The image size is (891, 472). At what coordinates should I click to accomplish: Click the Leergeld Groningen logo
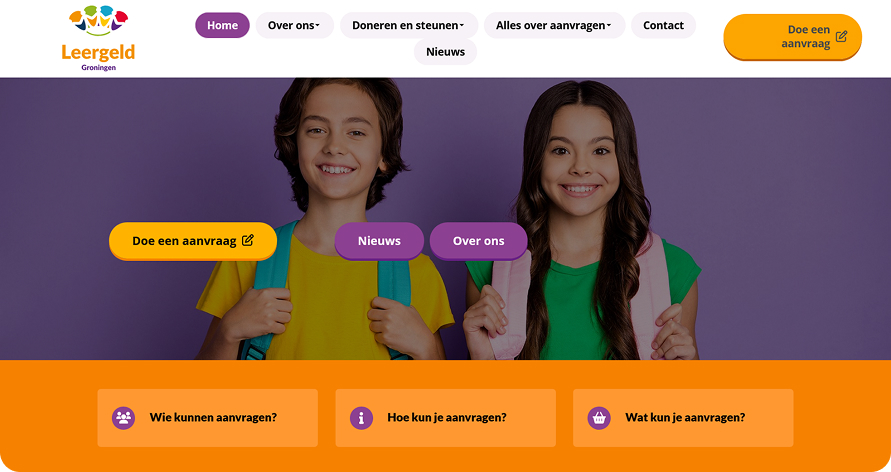[x=98, y=38]
